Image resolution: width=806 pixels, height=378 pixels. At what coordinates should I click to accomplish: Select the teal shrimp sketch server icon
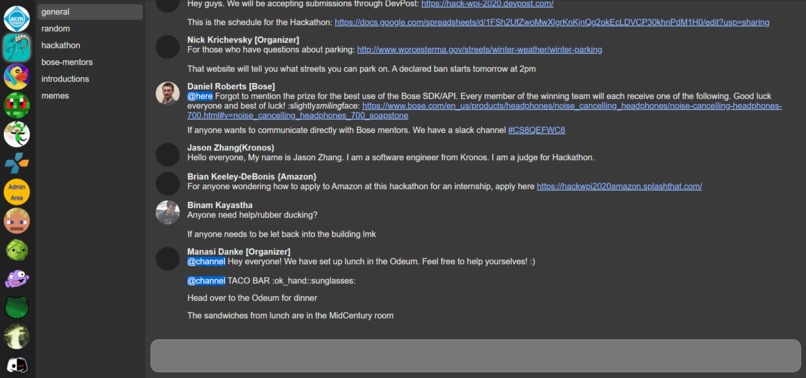[x=17, y=47]
